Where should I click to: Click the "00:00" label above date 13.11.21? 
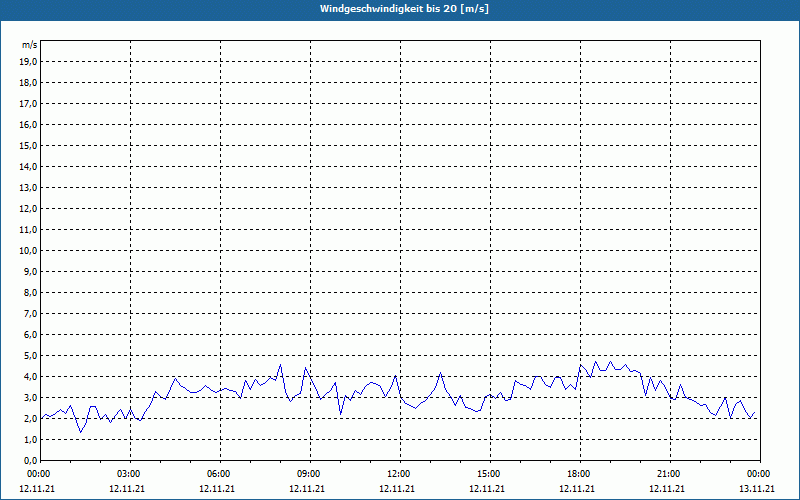click(x=760, y=474)
